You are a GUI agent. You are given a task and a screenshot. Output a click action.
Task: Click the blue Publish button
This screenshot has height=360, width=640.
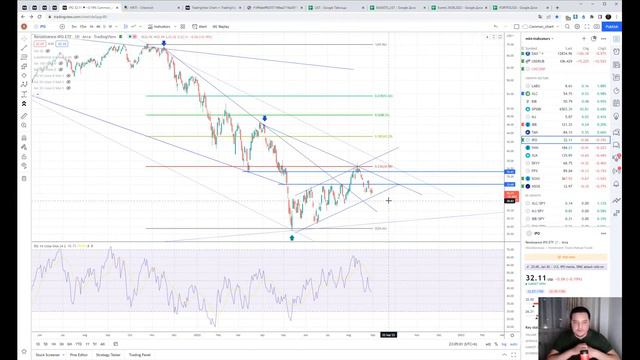[x=611, y=27]
